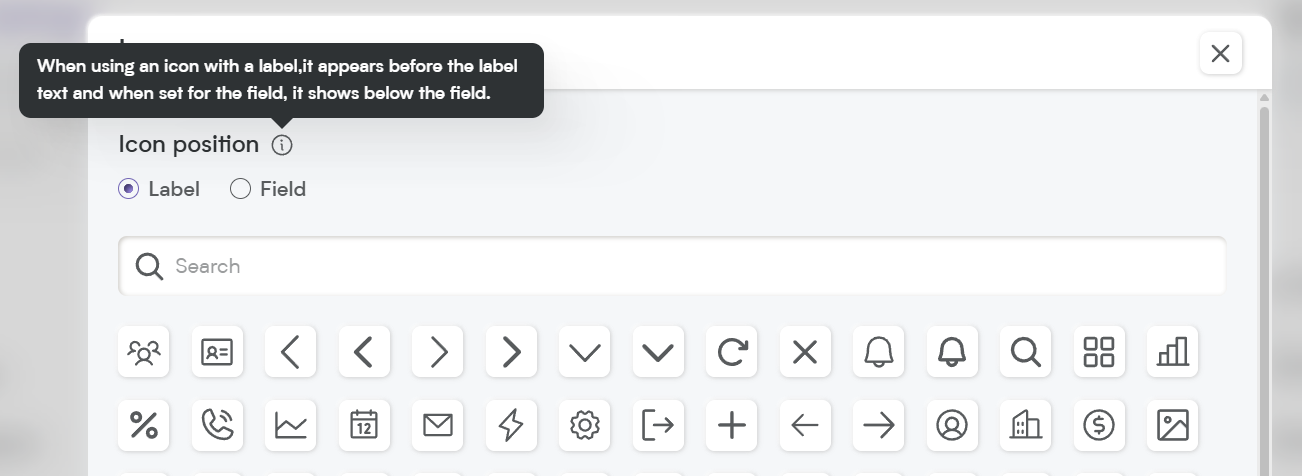Select the Field icon position radio

pyautogui.click(x=240, y=189)
